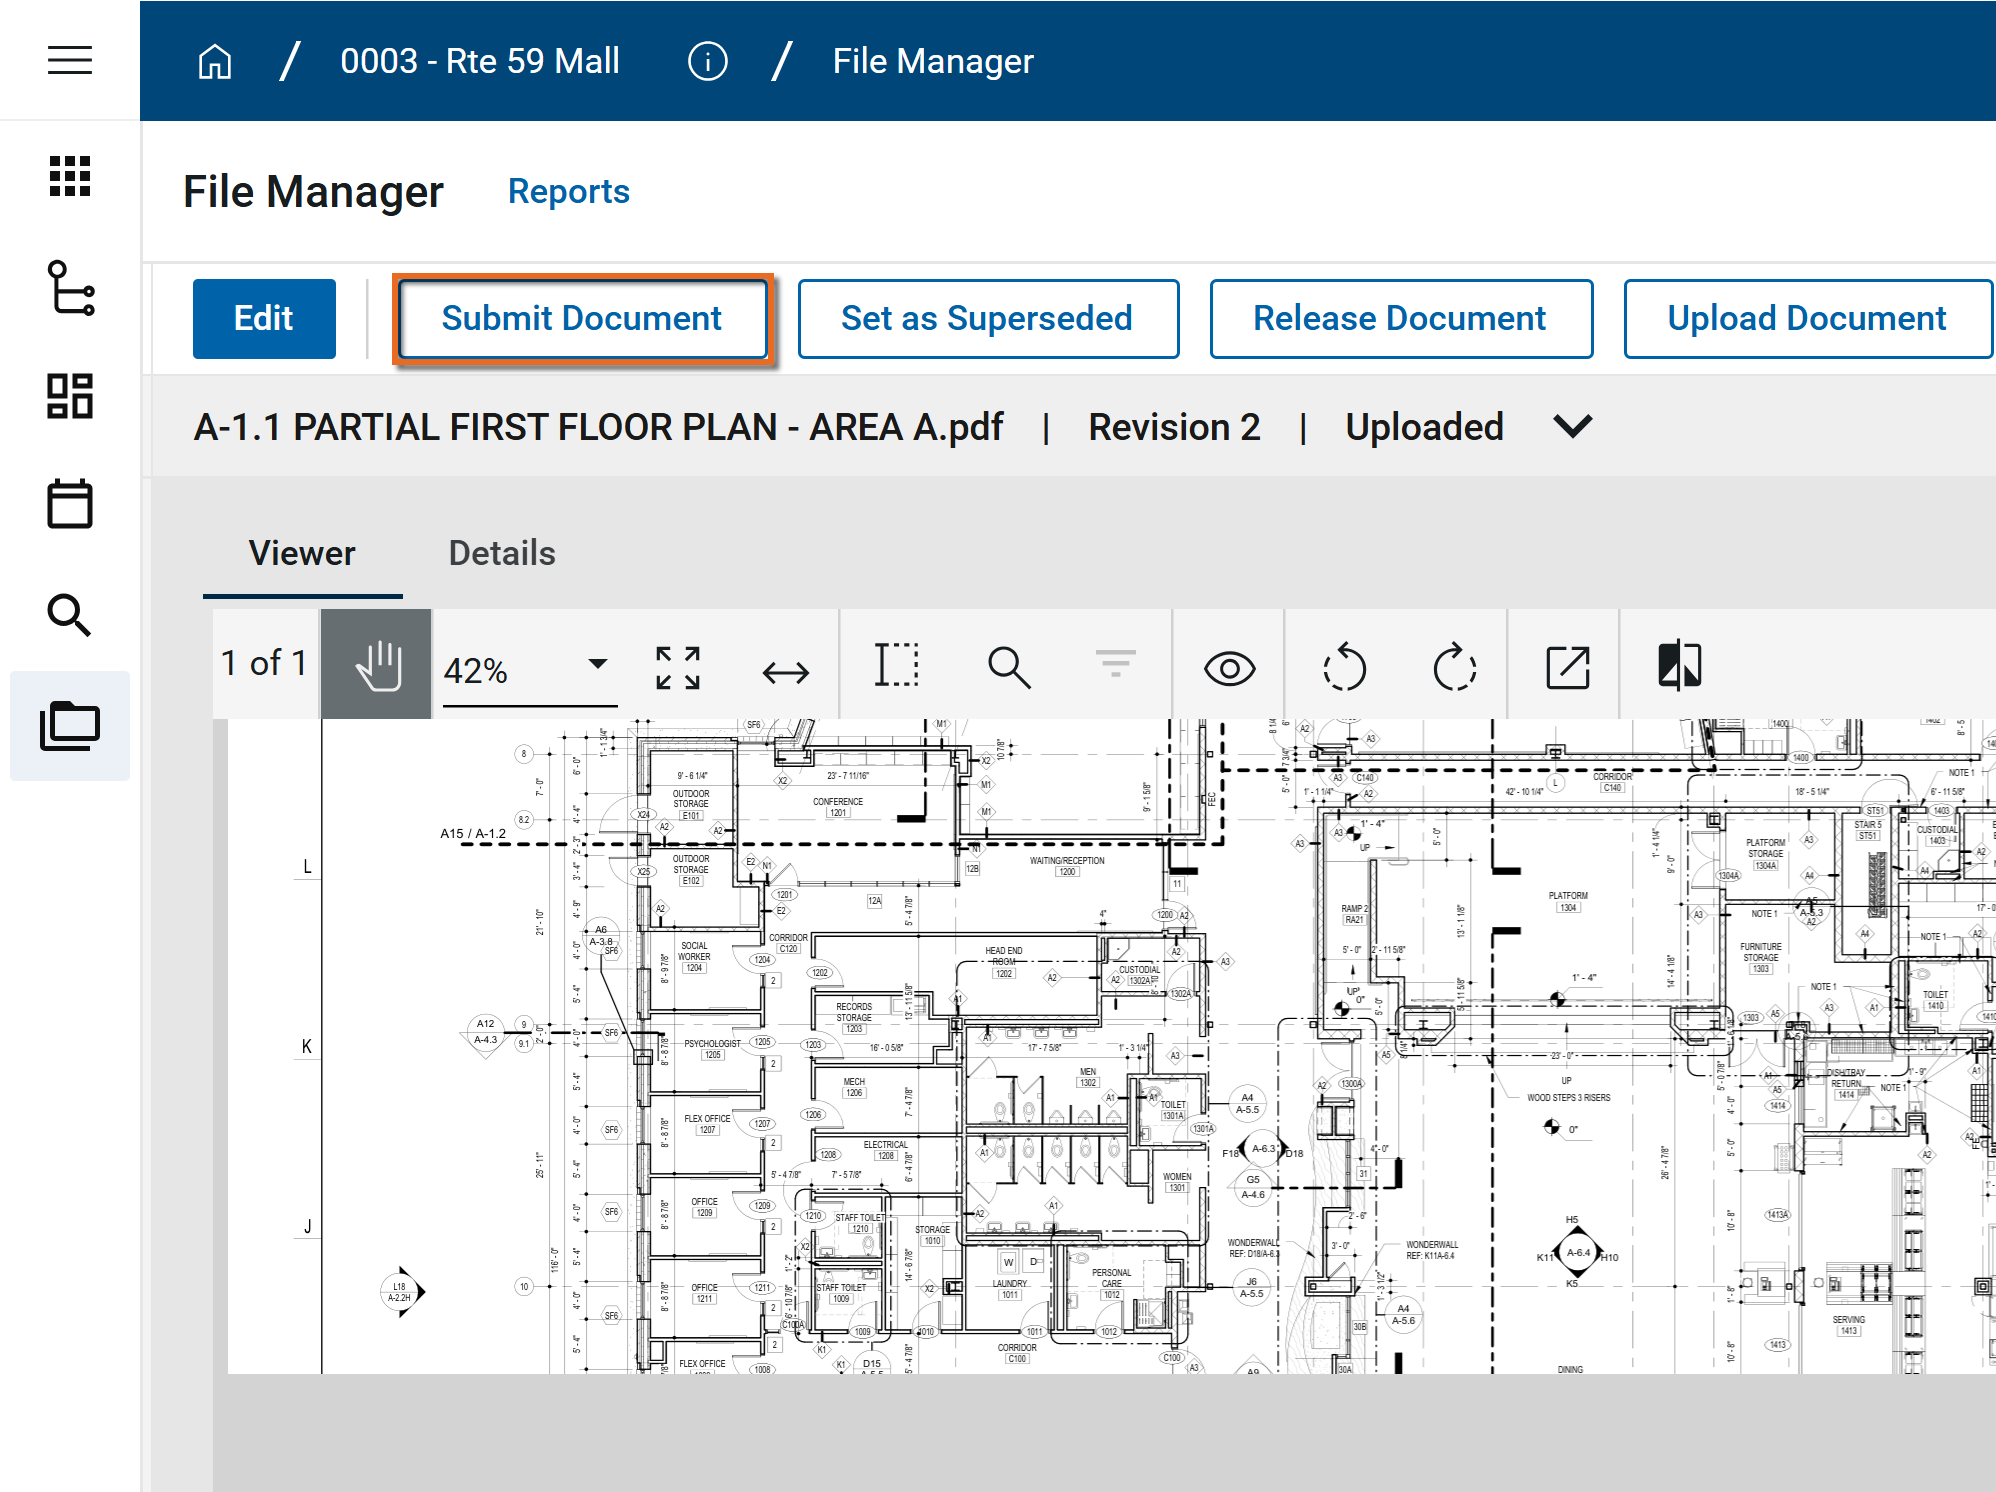Toggle the eye visibility icon
The image size is (1996, 1492).
[x=1229, y=668]
